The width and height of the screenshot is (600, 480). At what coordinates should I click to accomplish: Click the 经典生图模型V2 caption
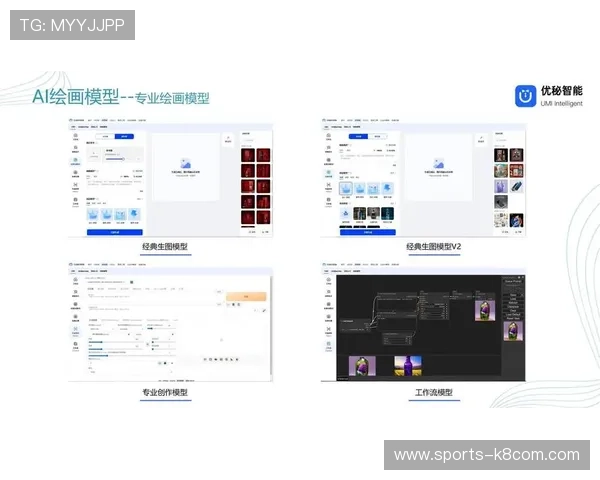434,247
